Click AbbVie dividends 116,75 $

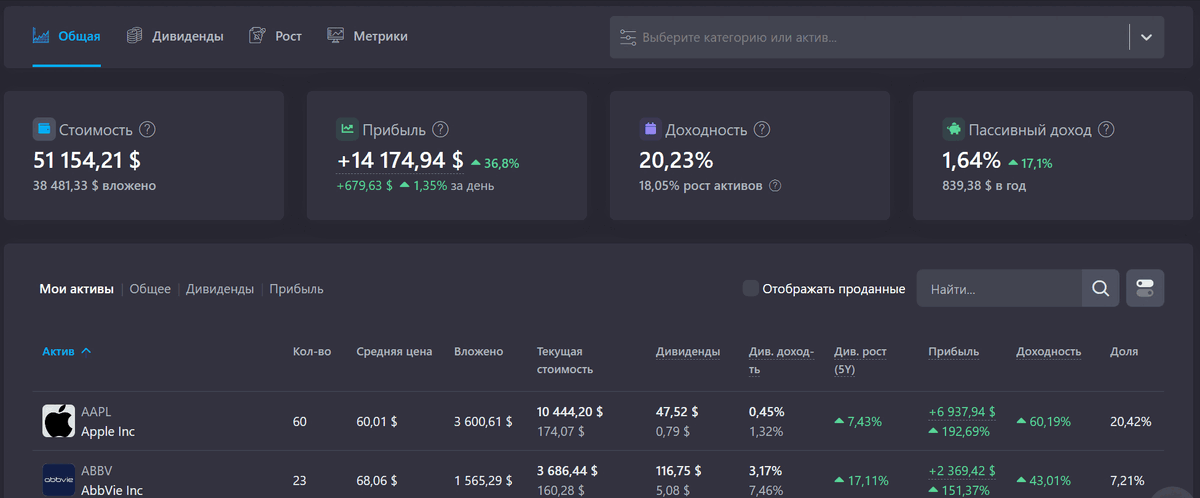click(x=680, y=471)
